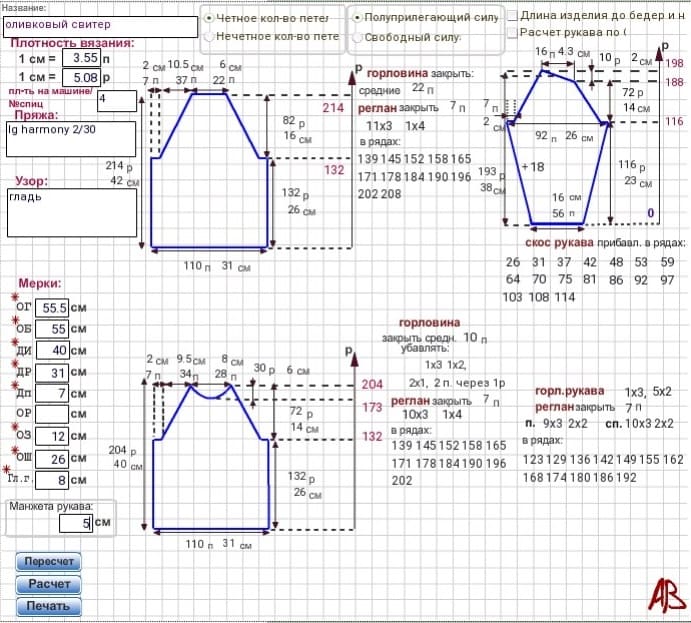
Task: Select the Четное кол-во петель option
Action: pyautogui.click(x=209, y=17)
